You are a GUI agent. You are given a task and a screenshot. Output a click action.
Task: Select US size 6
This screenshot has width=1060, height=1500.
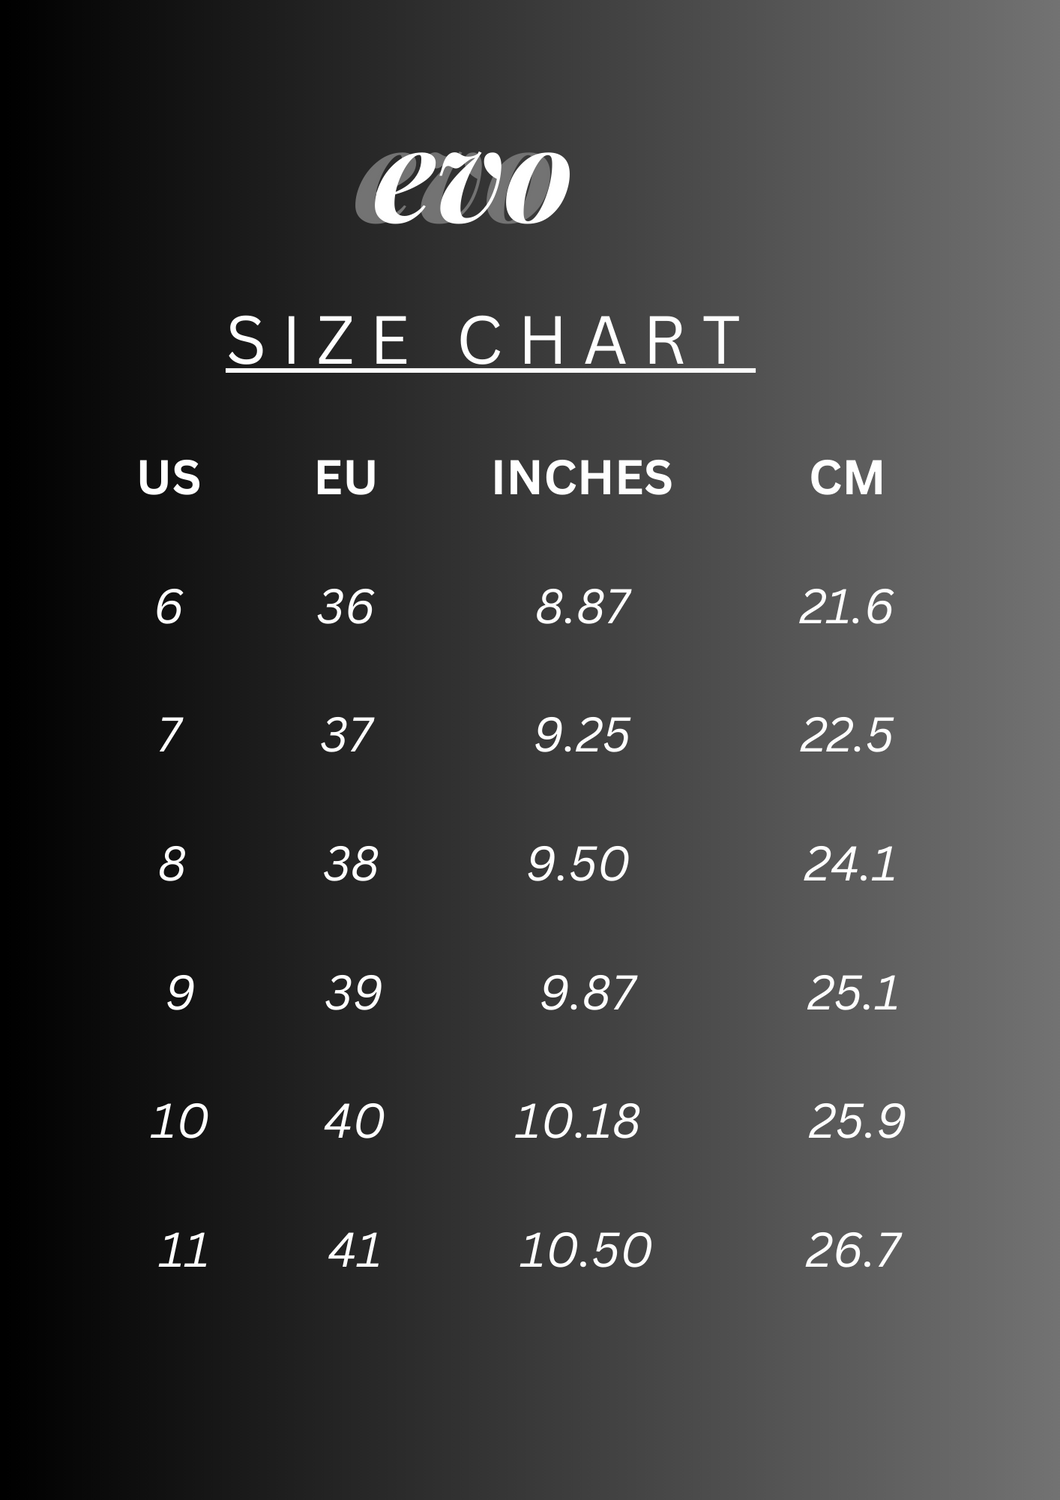click(169, 607)
